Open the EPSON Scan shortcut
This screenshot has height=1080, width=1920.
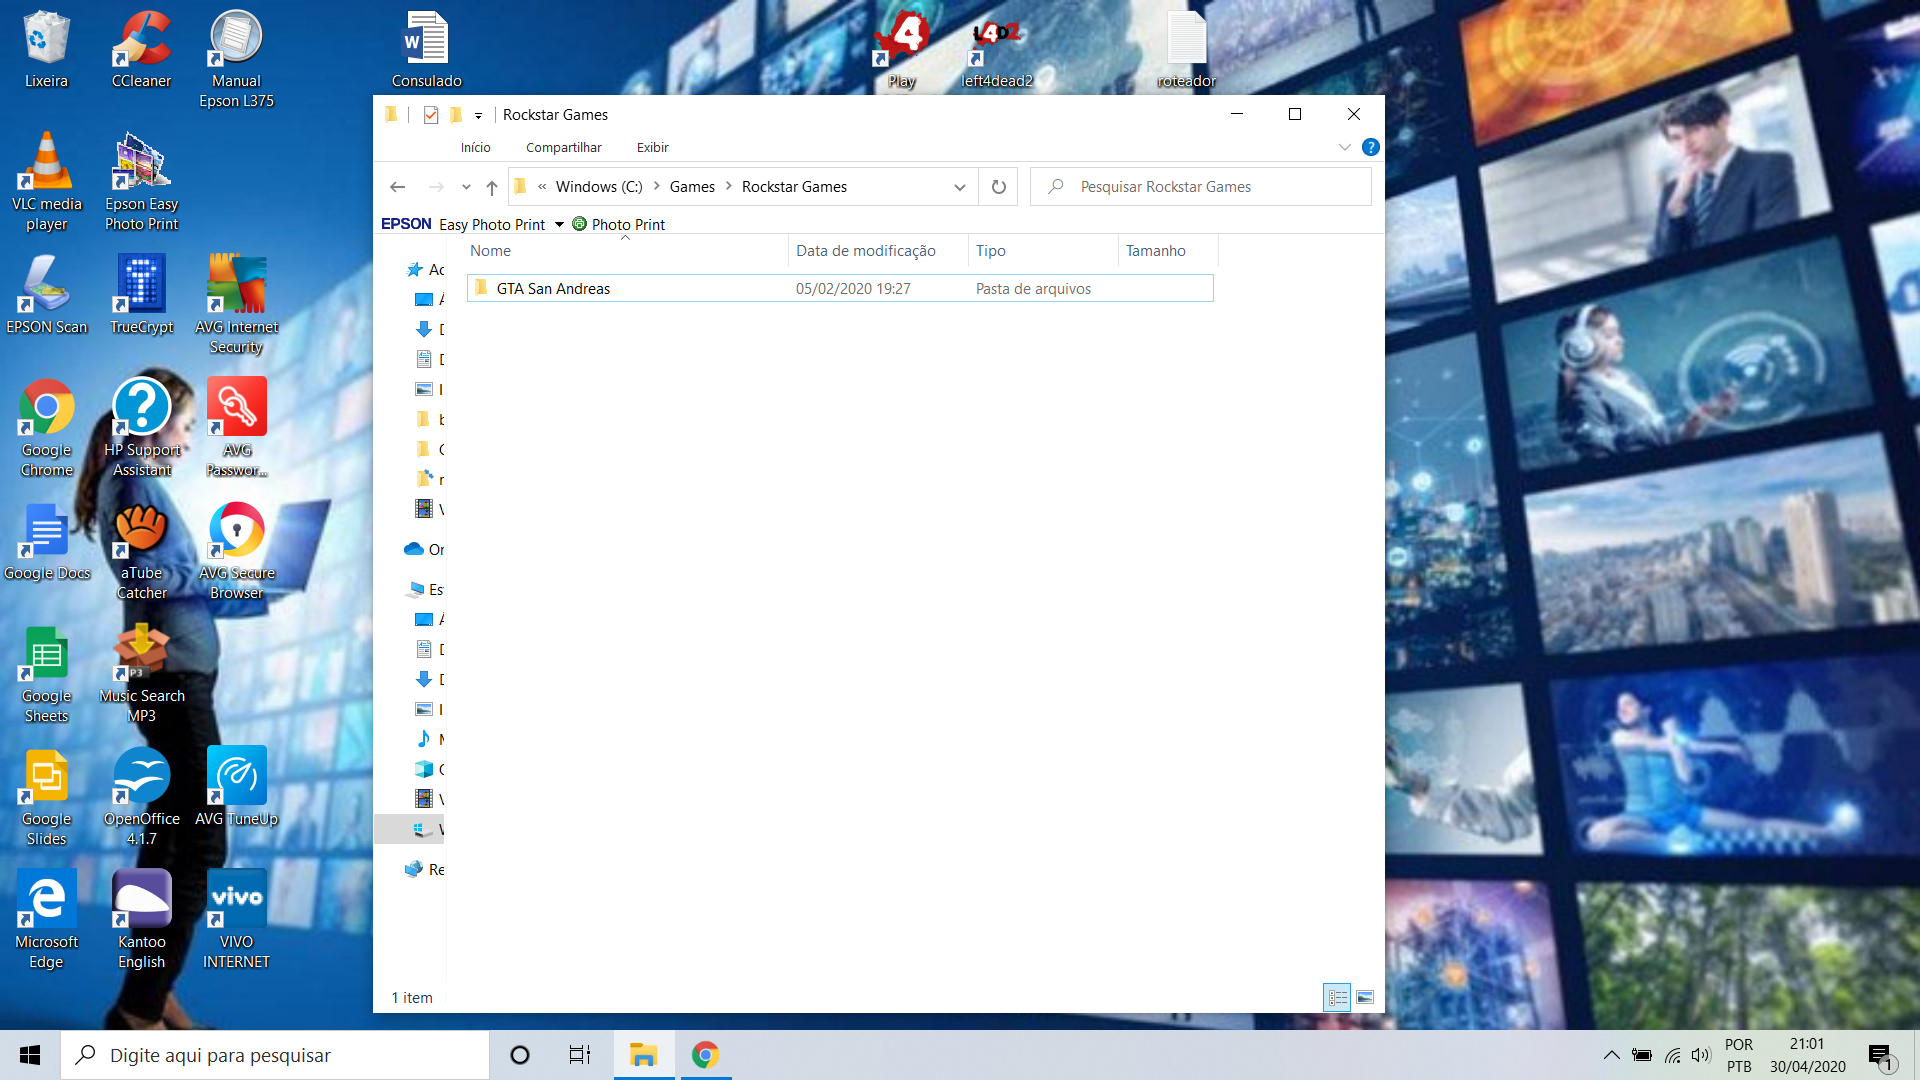point(46,295)
